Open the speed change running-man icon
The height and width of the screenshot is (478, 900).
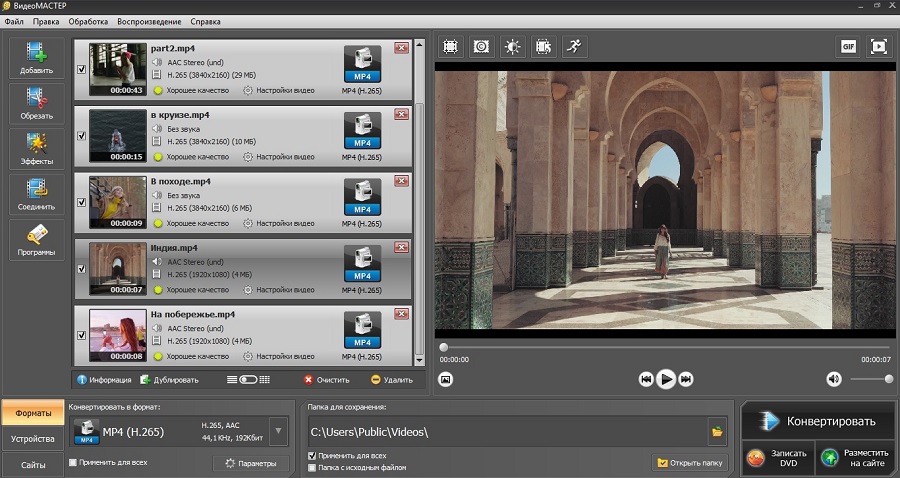[573, 46]
